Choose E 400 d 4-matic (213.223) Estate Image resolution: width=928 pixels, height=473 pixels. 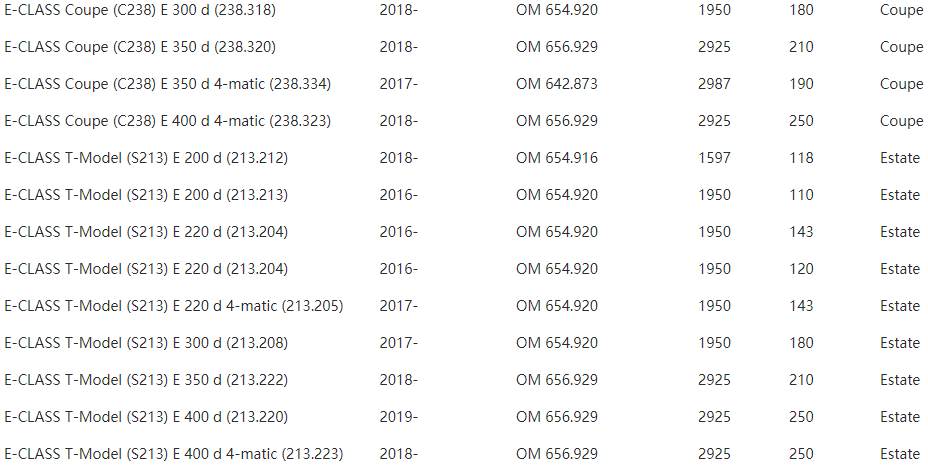click(464, 454)
